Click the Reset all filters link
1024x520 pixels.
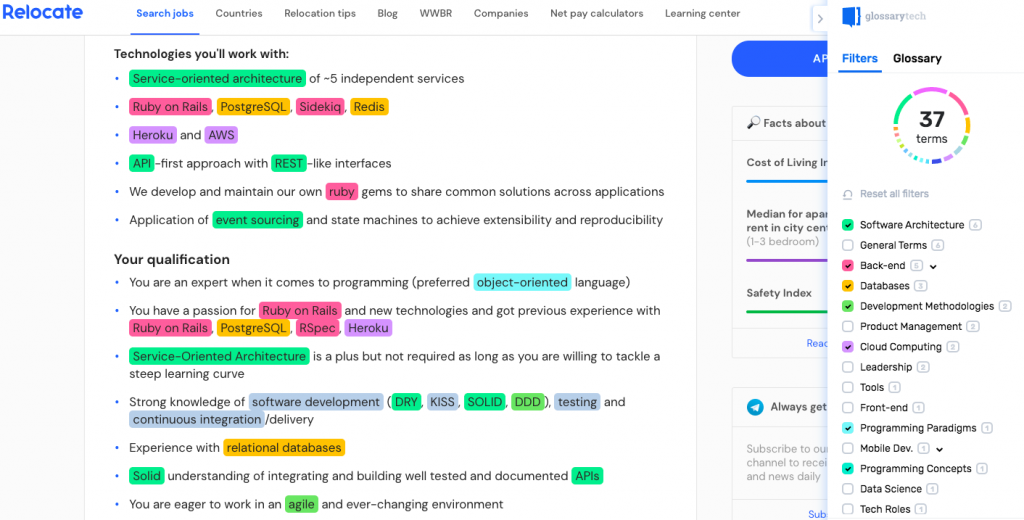pos(894,194)
